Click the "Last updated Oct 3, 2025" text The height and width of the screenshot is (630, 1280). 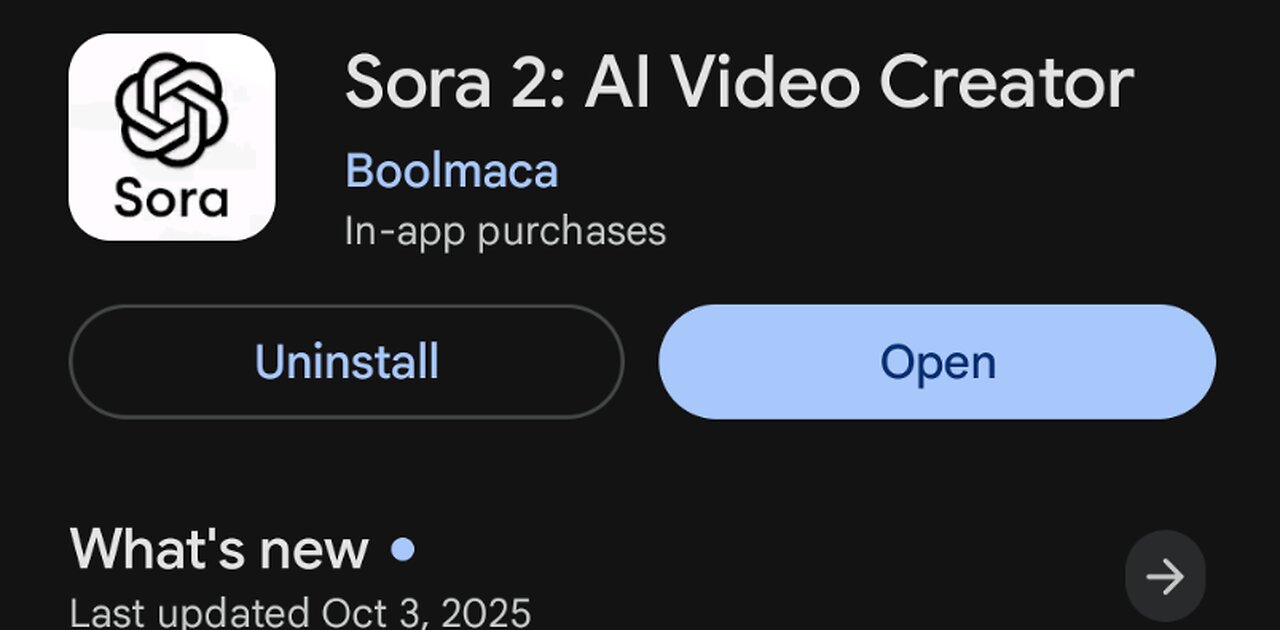300,611
